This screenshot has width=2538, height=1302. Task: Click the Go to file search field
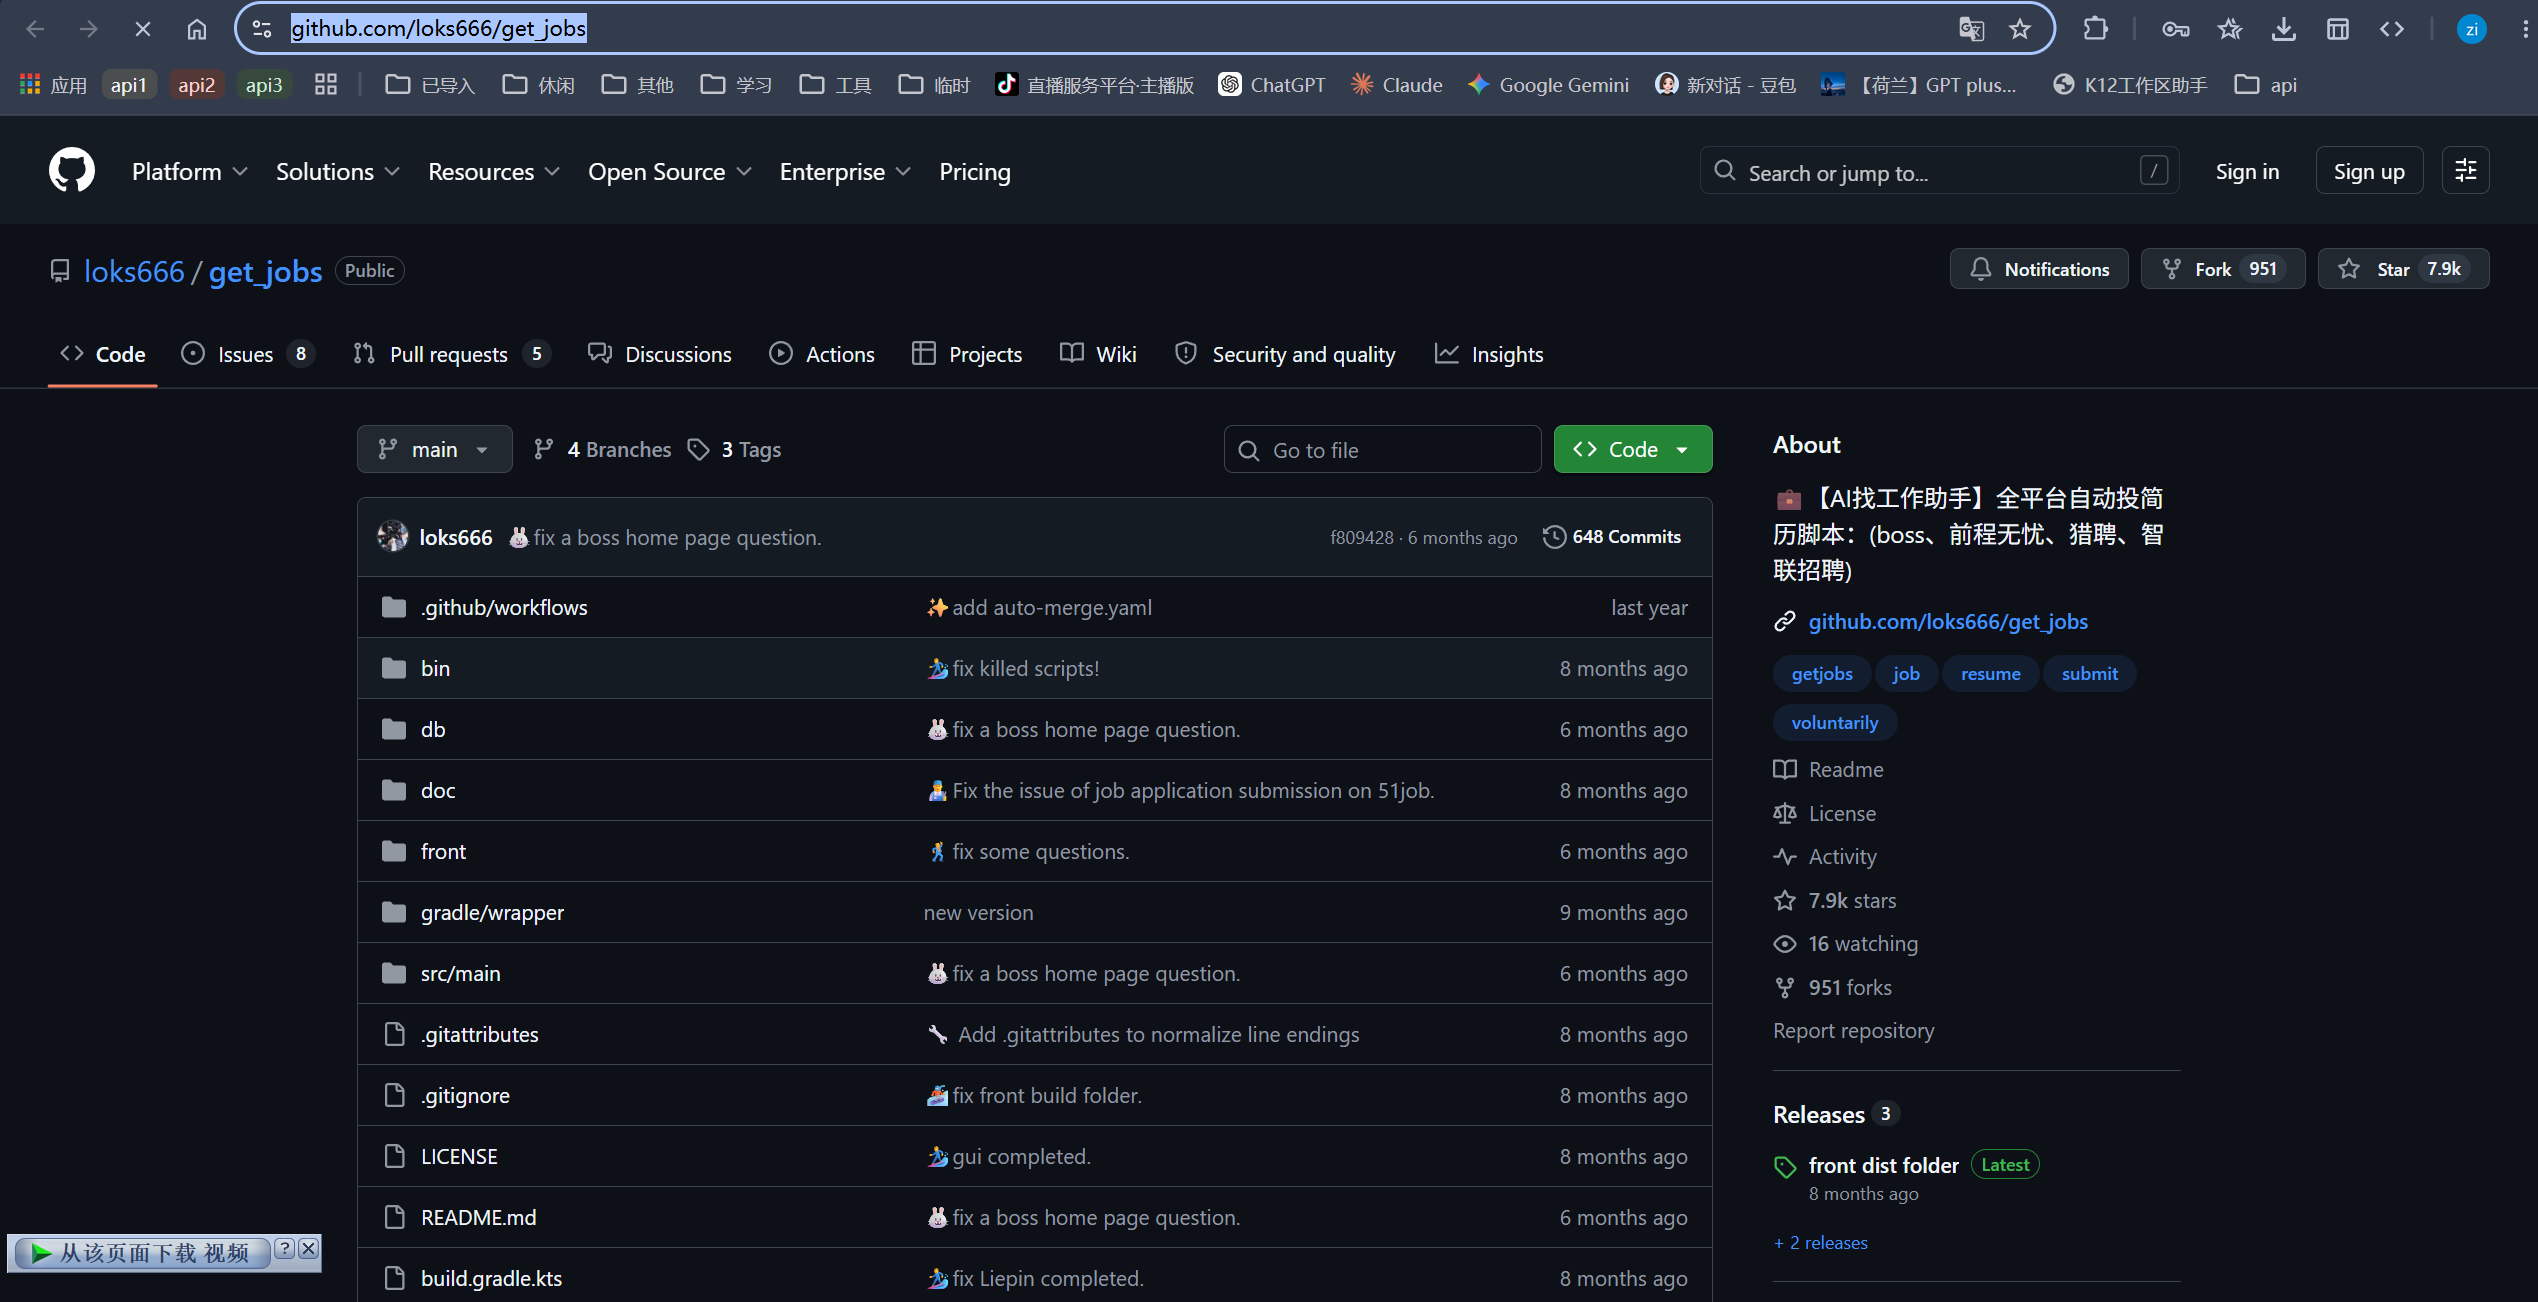pos(1382,450)
